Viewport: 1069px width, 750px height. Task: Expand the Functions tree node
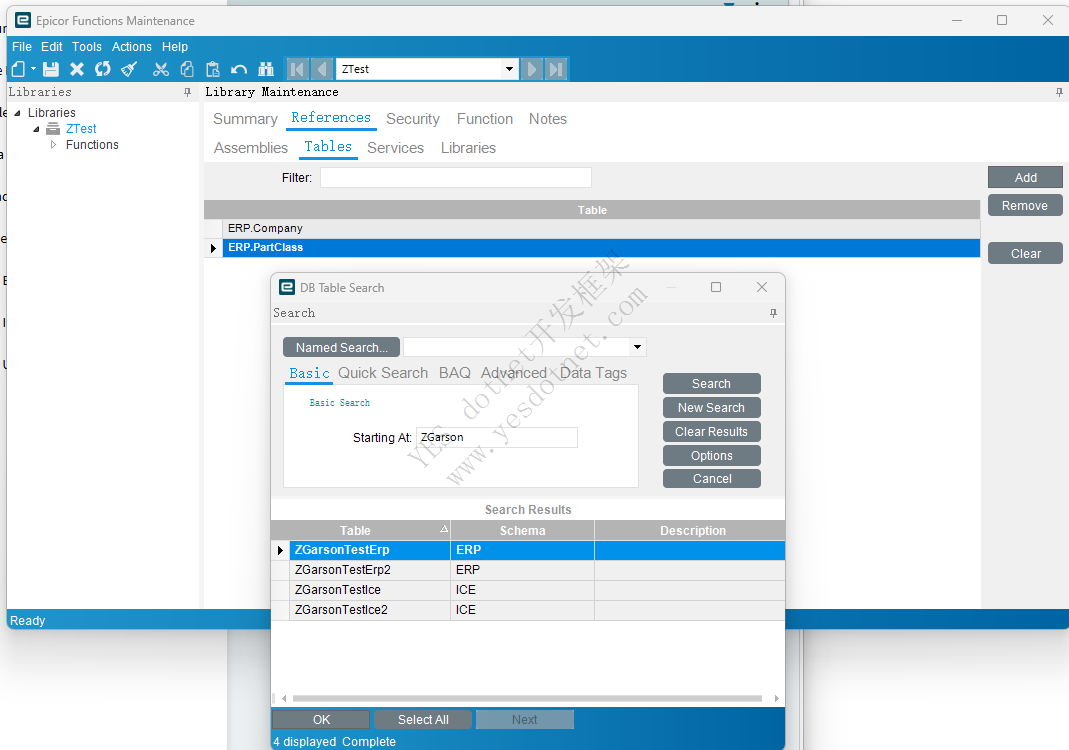(54, 145)
